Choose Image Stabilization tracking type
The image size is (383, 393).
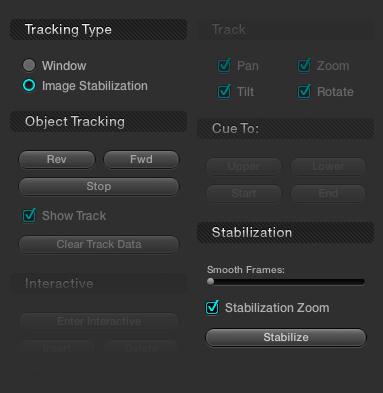[x=29, y=85]
